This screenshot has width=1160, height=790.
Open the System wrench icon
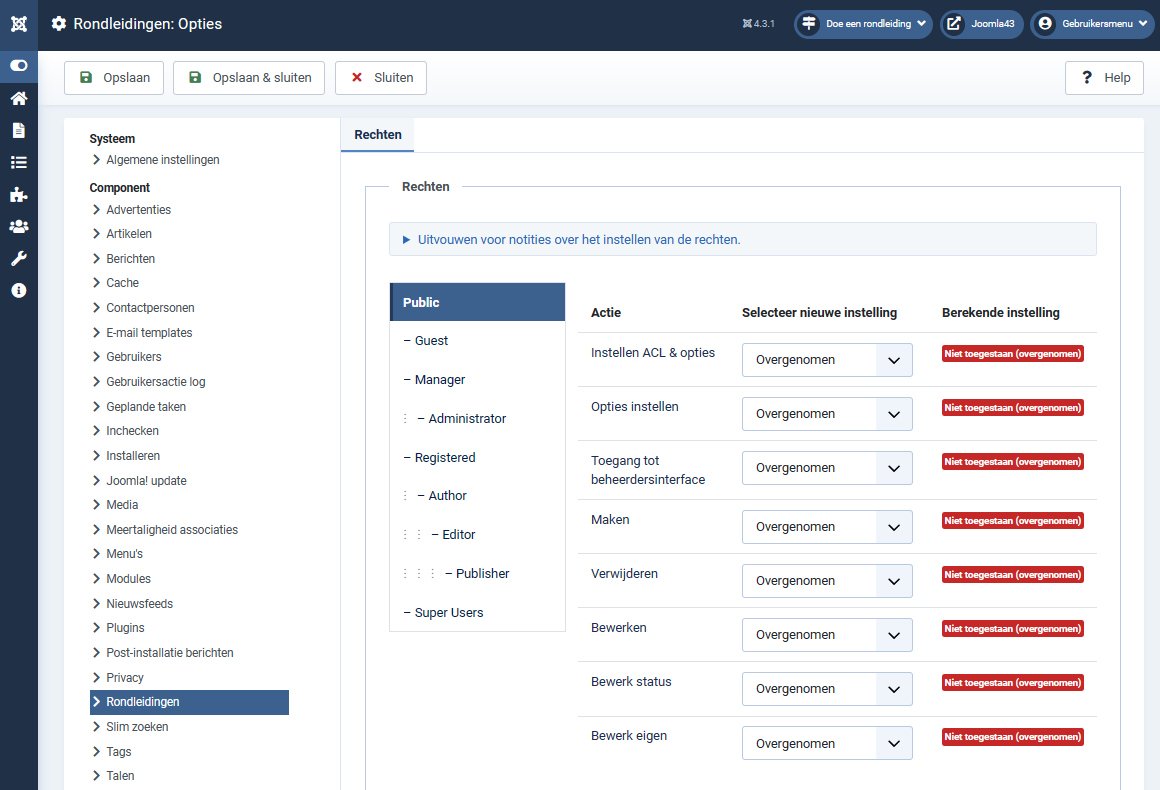(x=19, y=258)
